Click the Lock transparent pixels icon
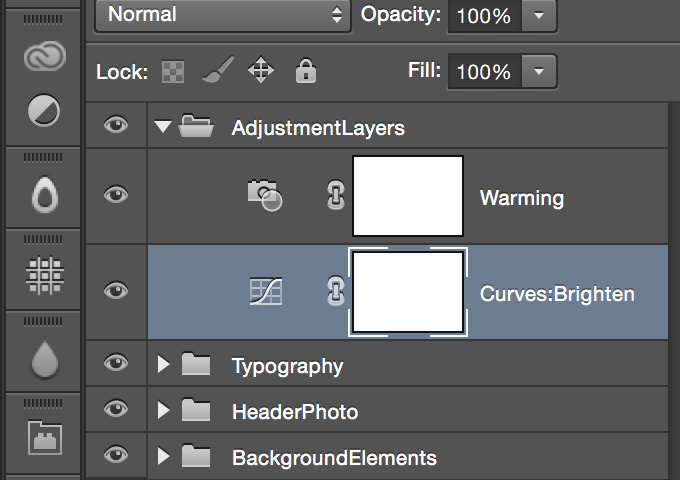The width and height of the screenshot is (680, 480). pos(173,72)
